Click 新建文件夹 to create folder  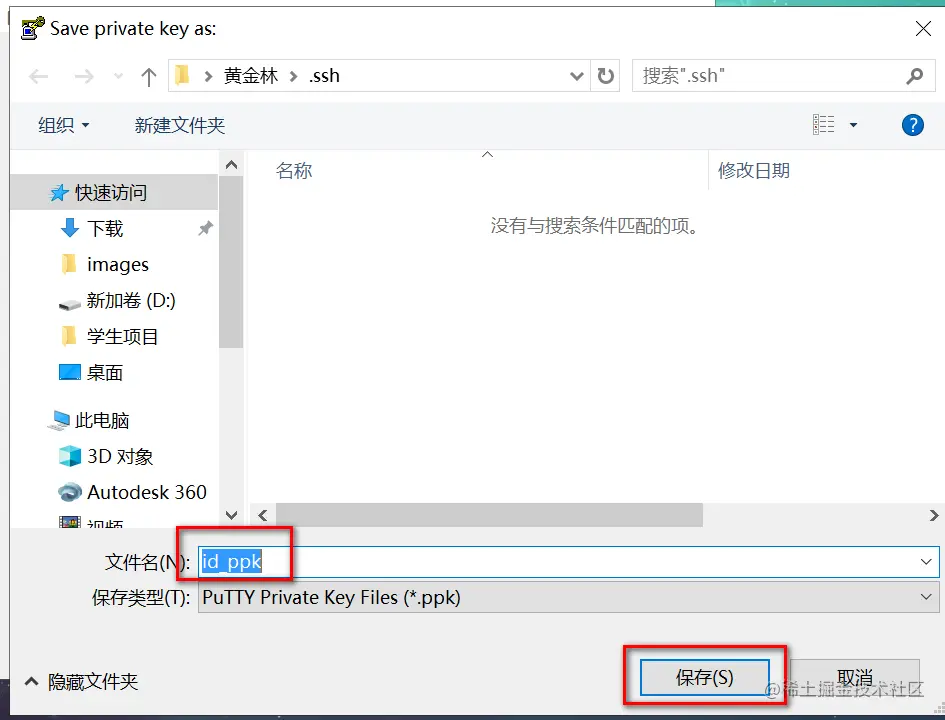[x=180, y=125]
